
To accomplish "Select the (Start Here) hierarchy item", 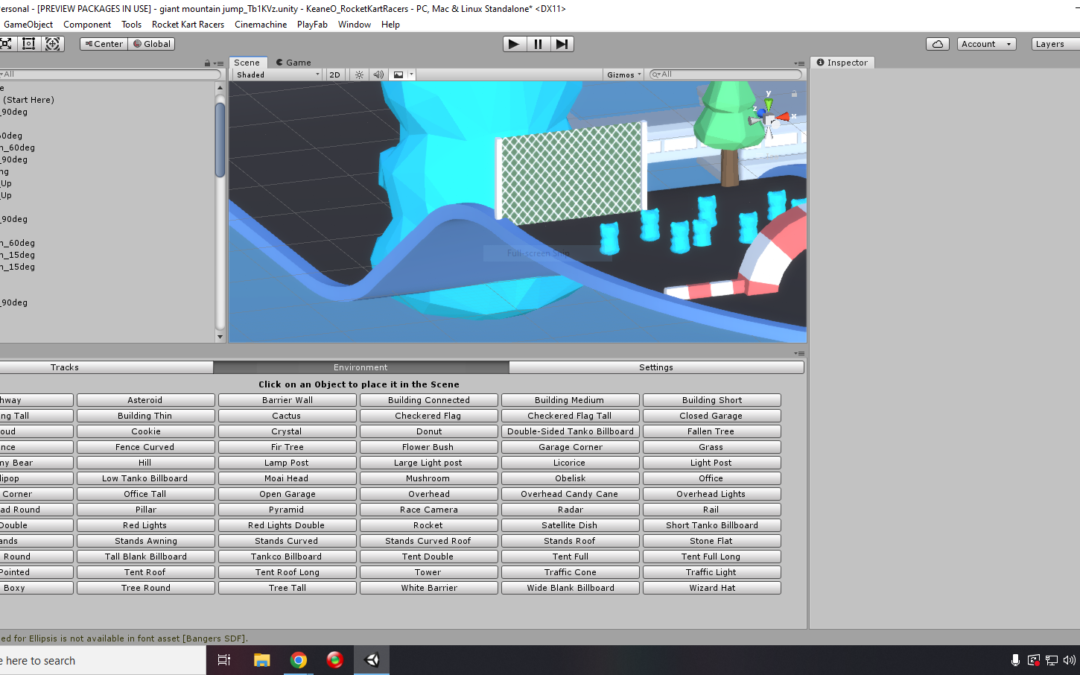I will coord(28,100).
